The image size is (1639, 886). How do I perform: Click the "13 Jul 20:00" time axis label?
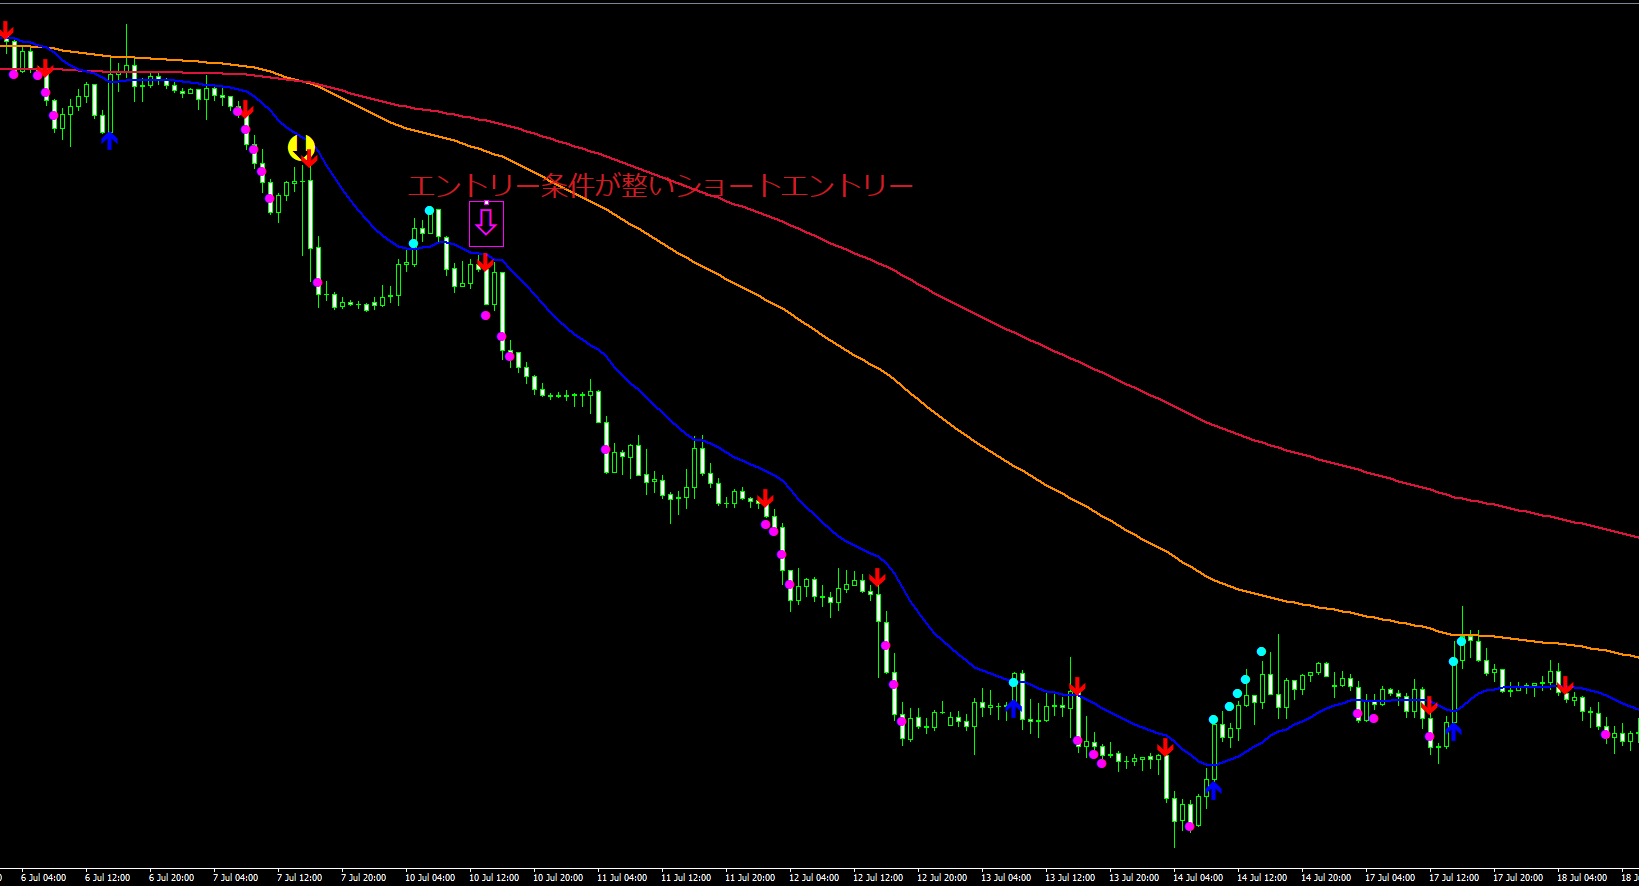point(1134,878)
